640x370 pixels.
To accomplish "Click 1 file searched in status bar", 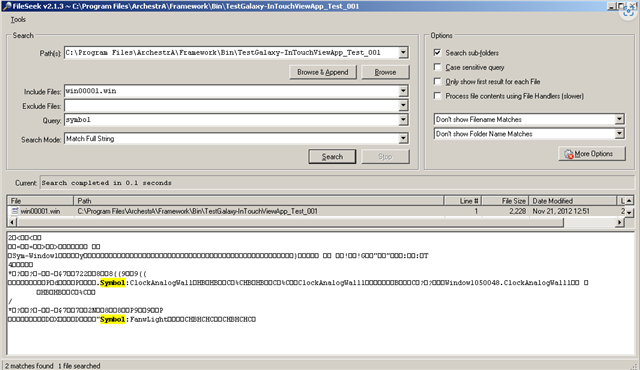I will pos(79,366).
